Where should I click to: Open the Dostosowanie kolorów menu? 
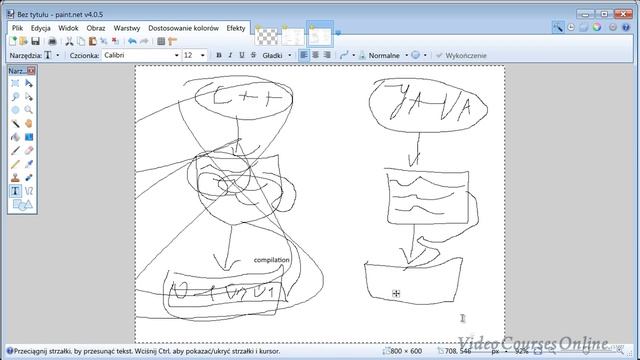(184, 28)
